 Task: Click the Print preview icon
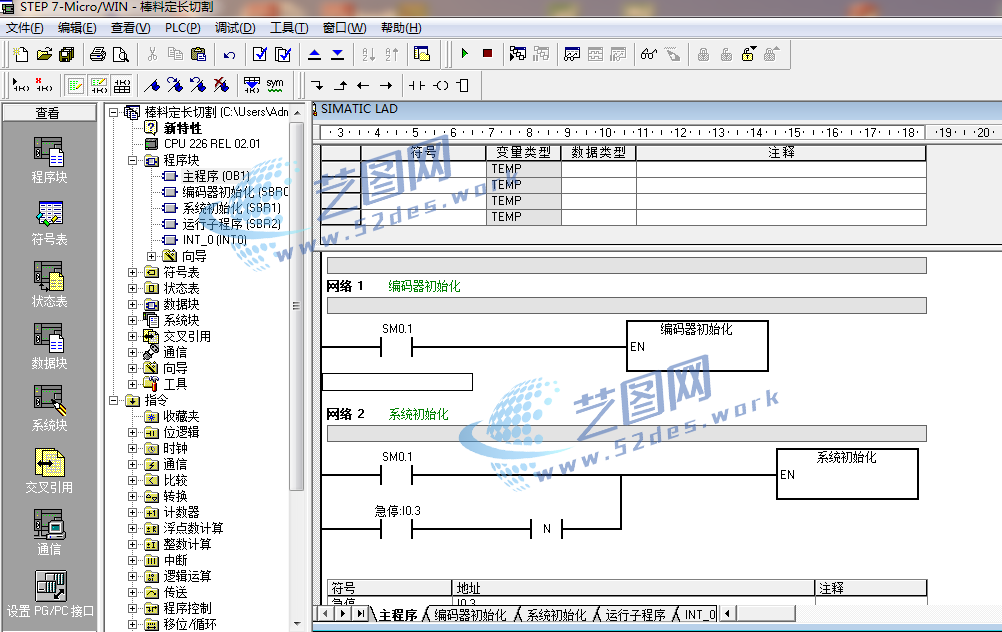(x=121, y=54)
